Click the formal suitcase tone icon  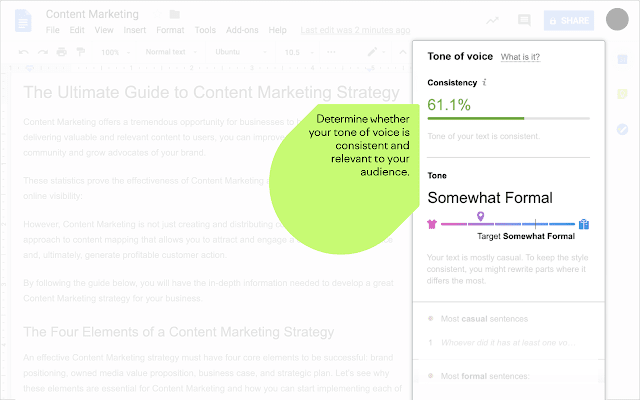pos(584,224)
